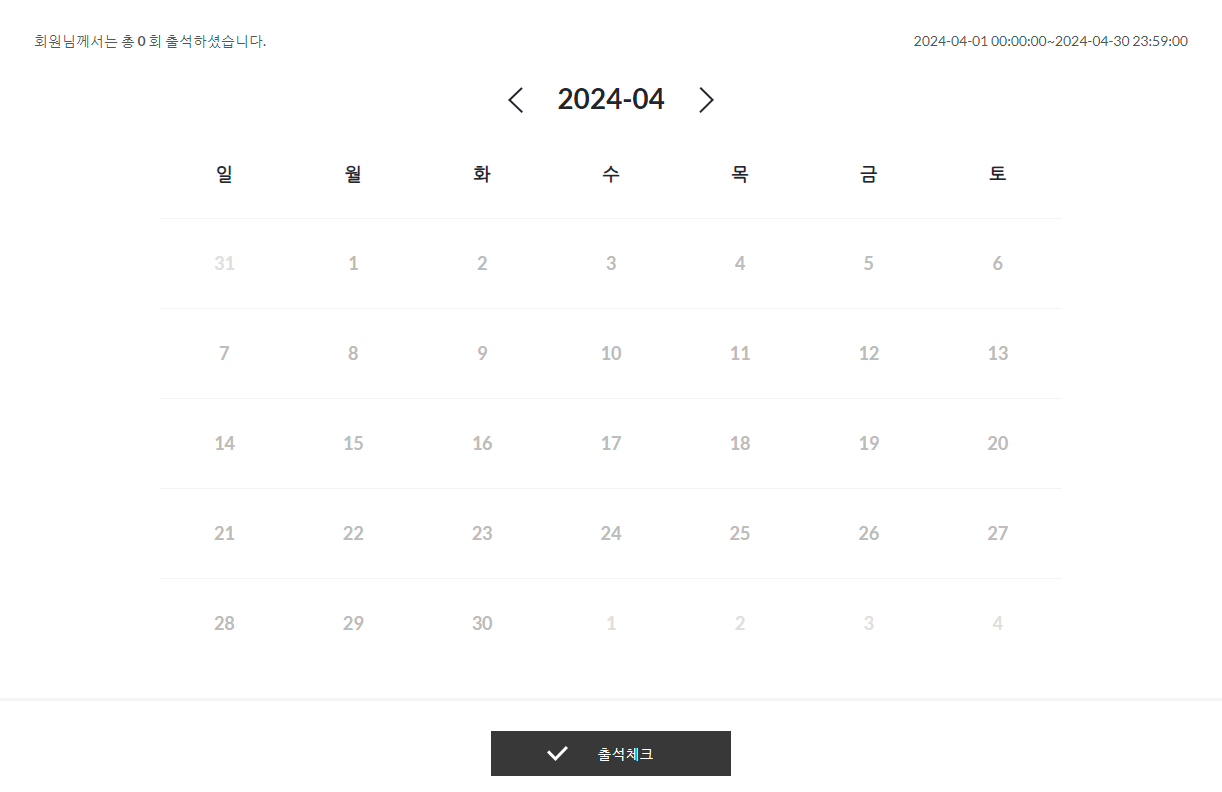Click calendar date 26
This screenshot has height=792, width=1222.
869,534
